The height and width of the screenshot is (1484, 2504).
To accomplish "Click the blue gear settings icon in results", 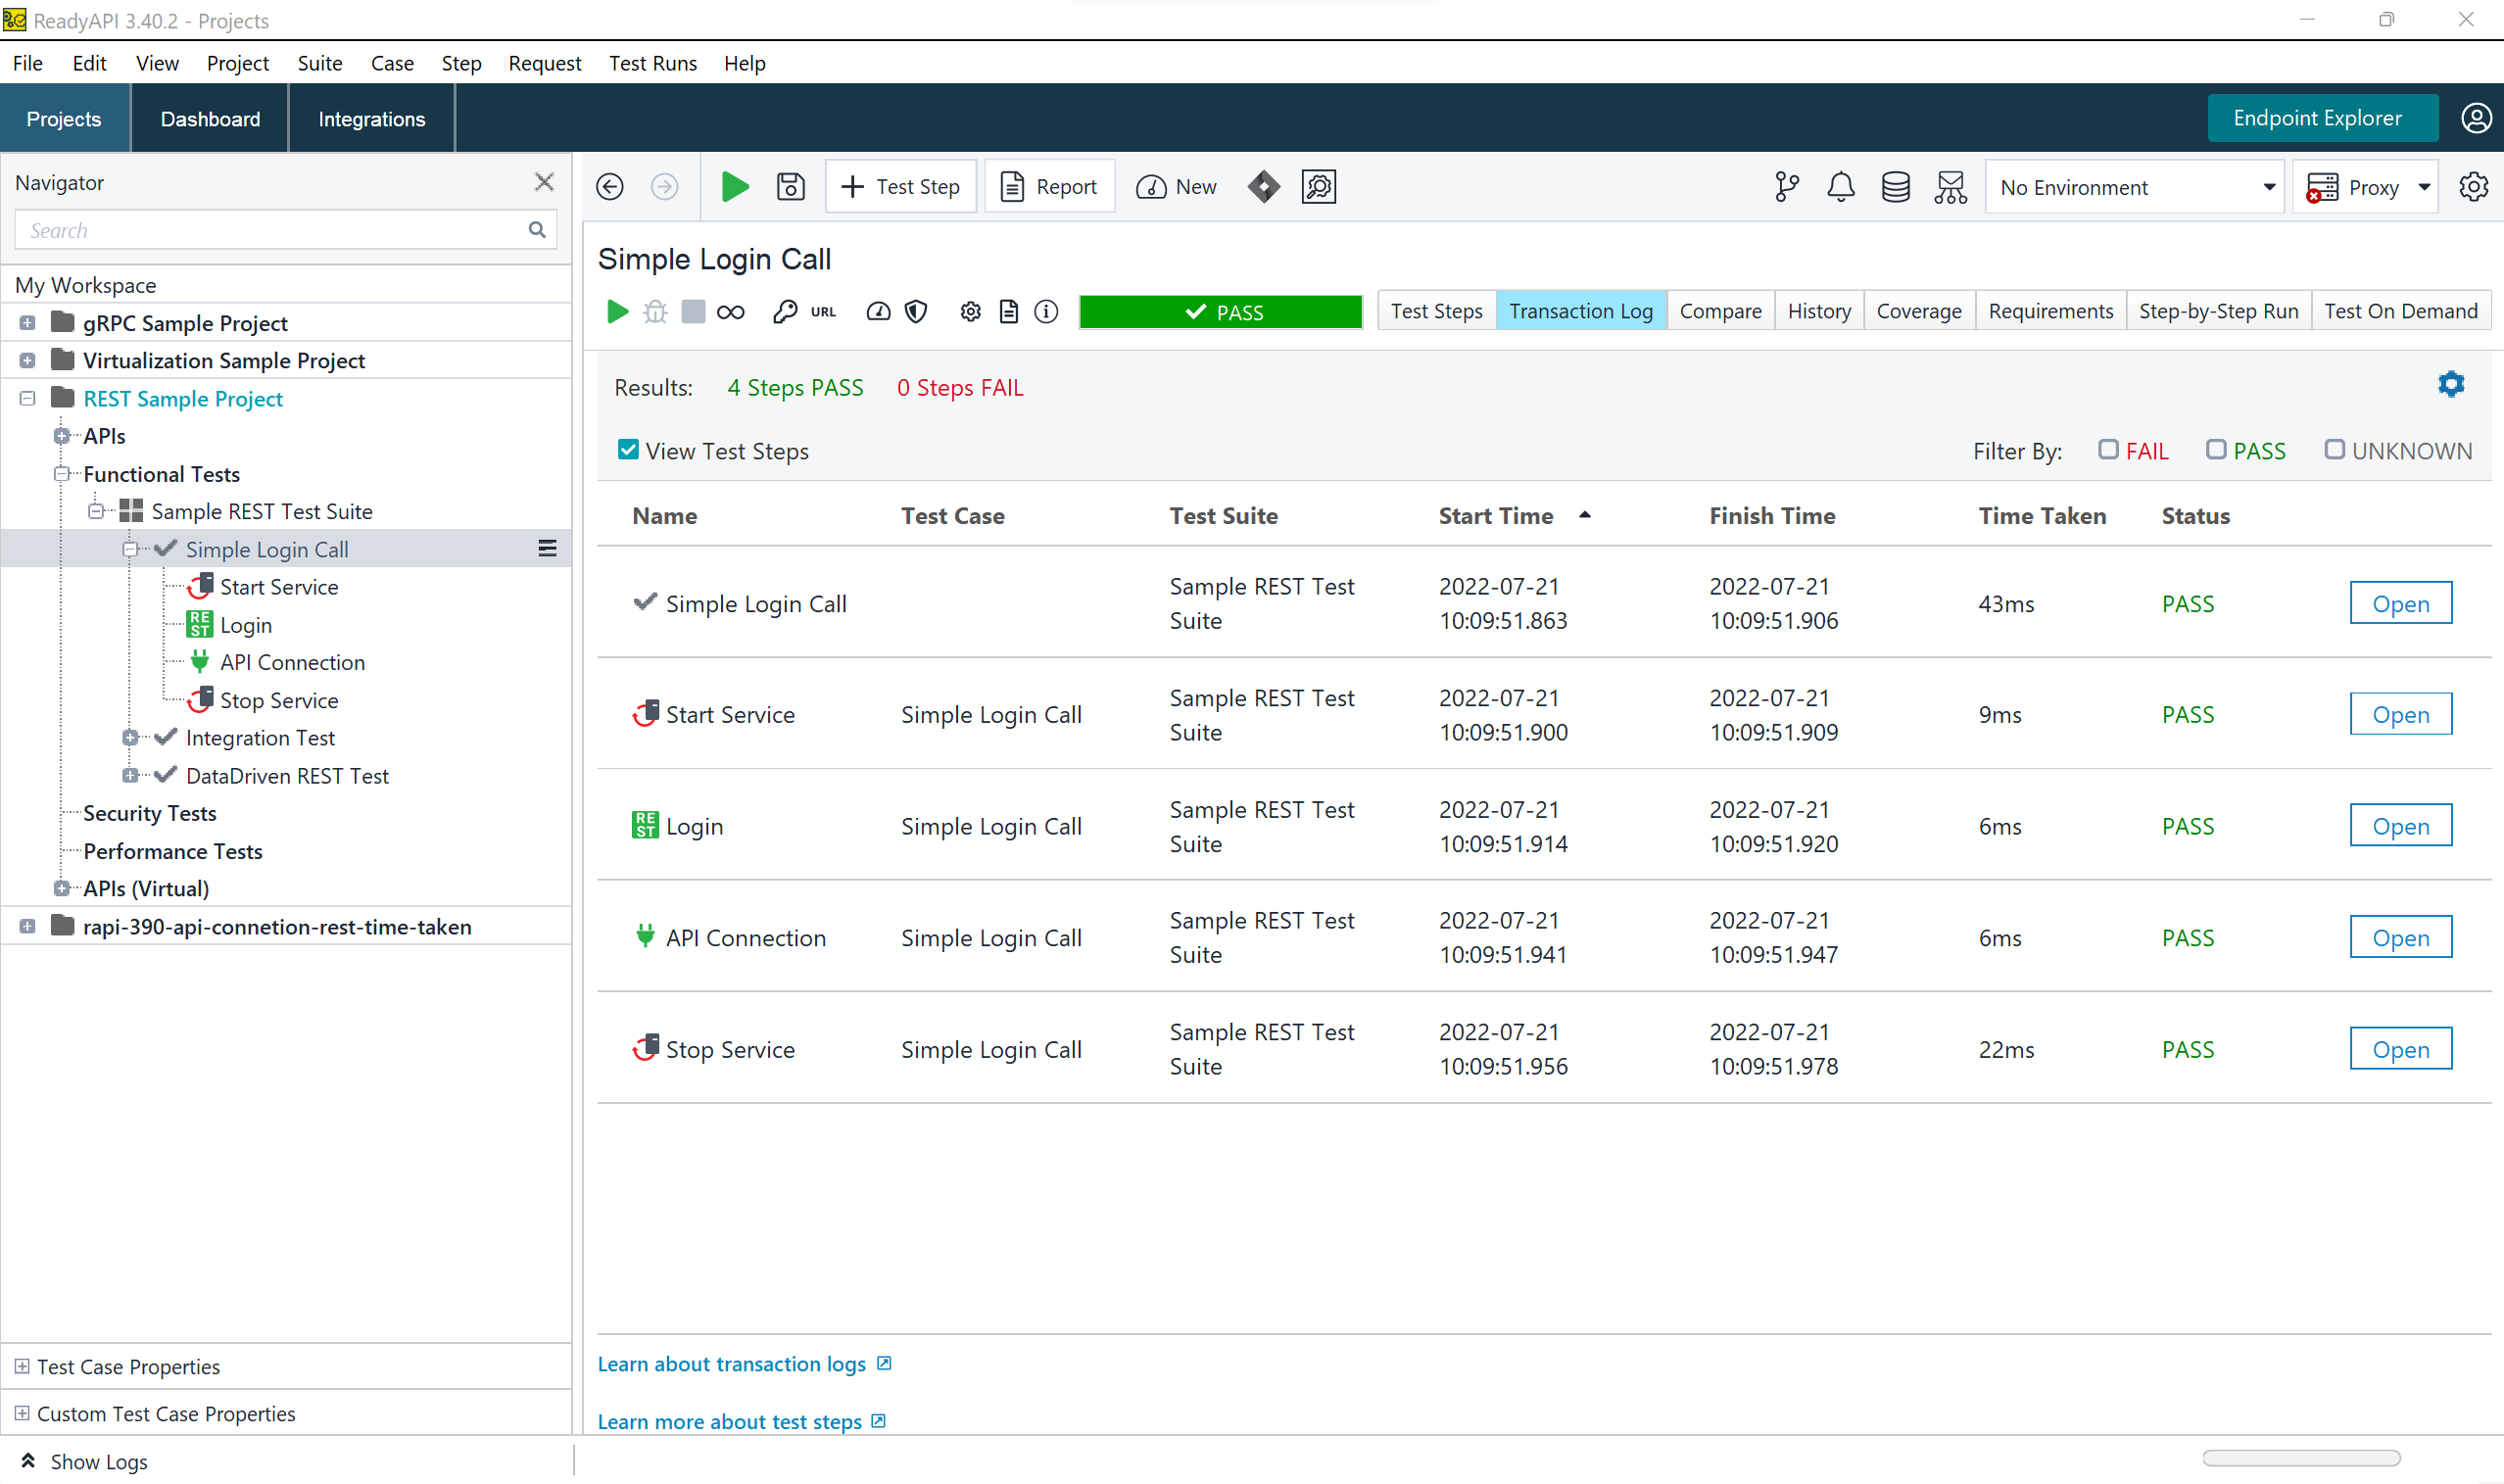I will coord(2450,384).
